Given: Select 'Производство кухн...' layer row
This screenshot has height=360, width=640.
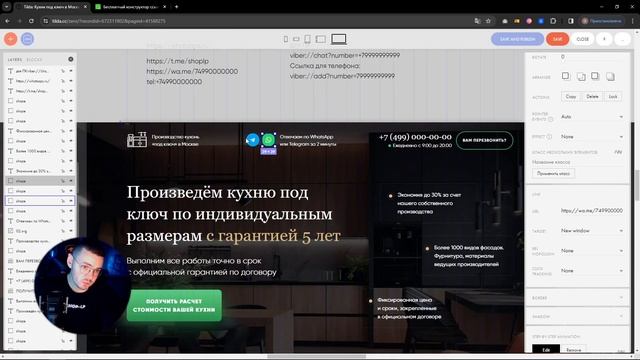Looking at the screenshot, I should point(40,241).
